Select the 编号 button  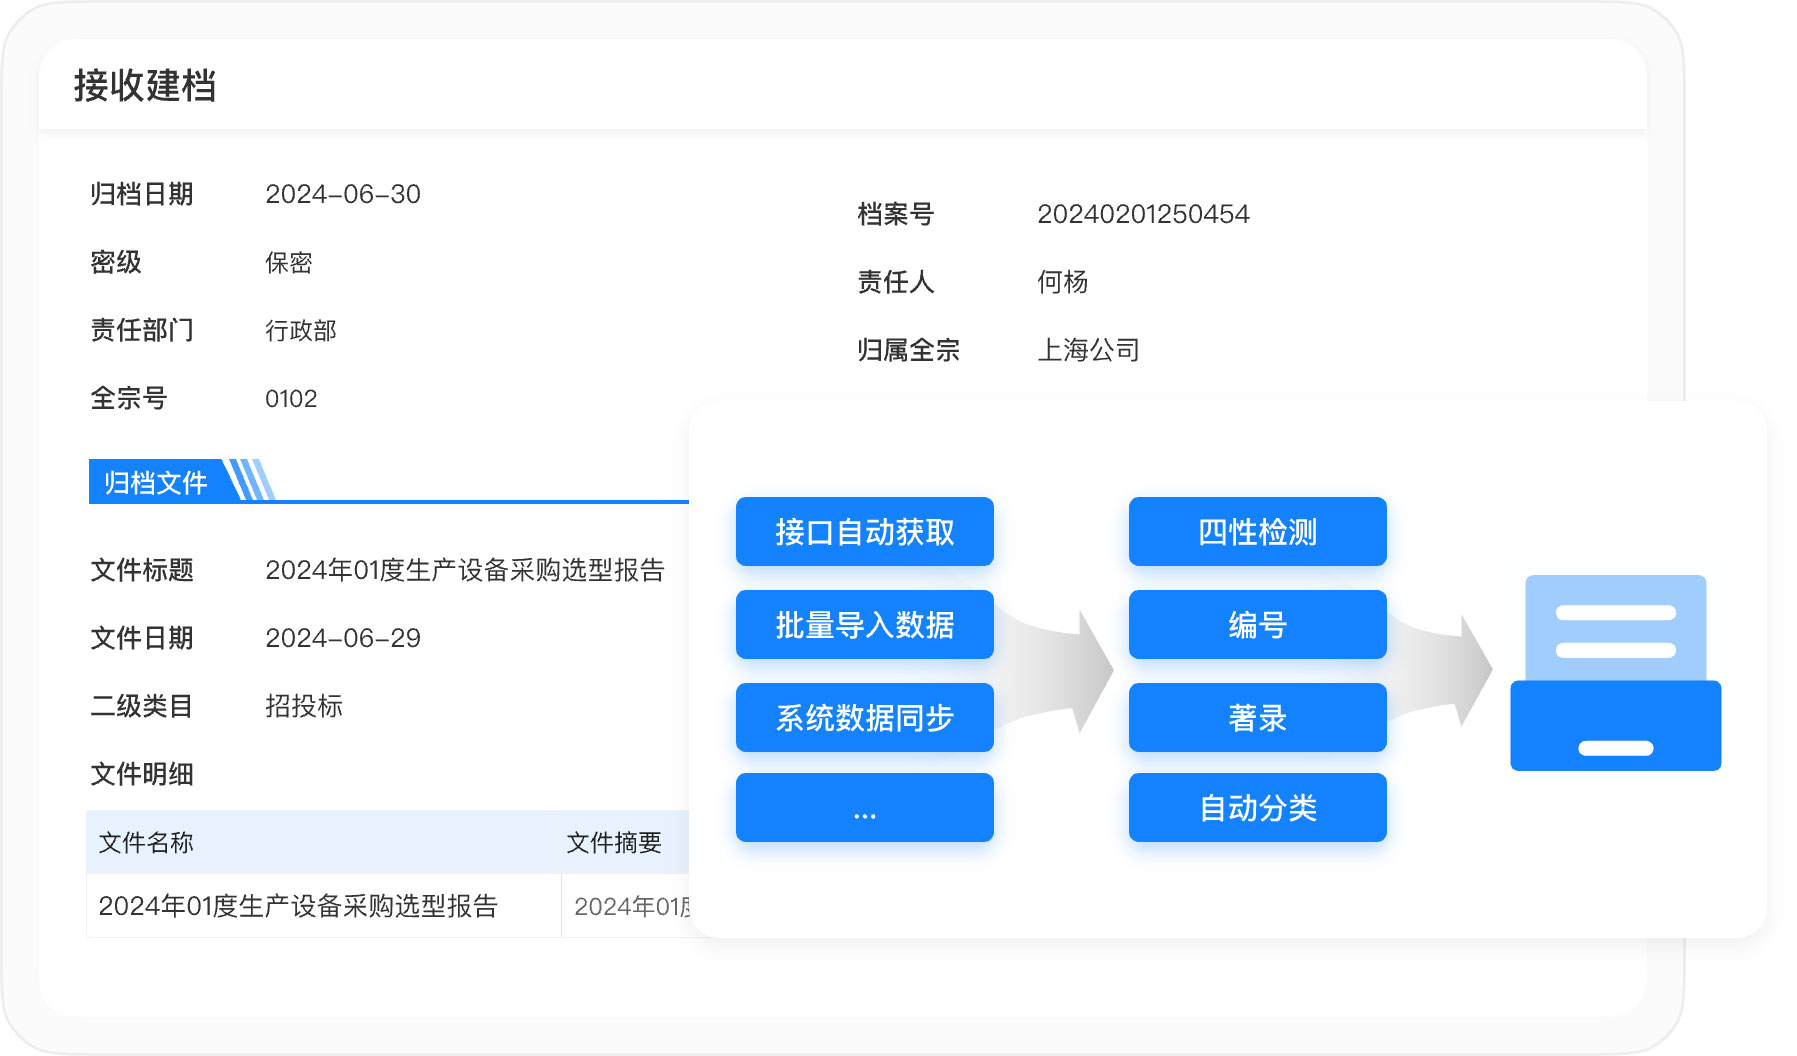click(x=1257, y=625)
